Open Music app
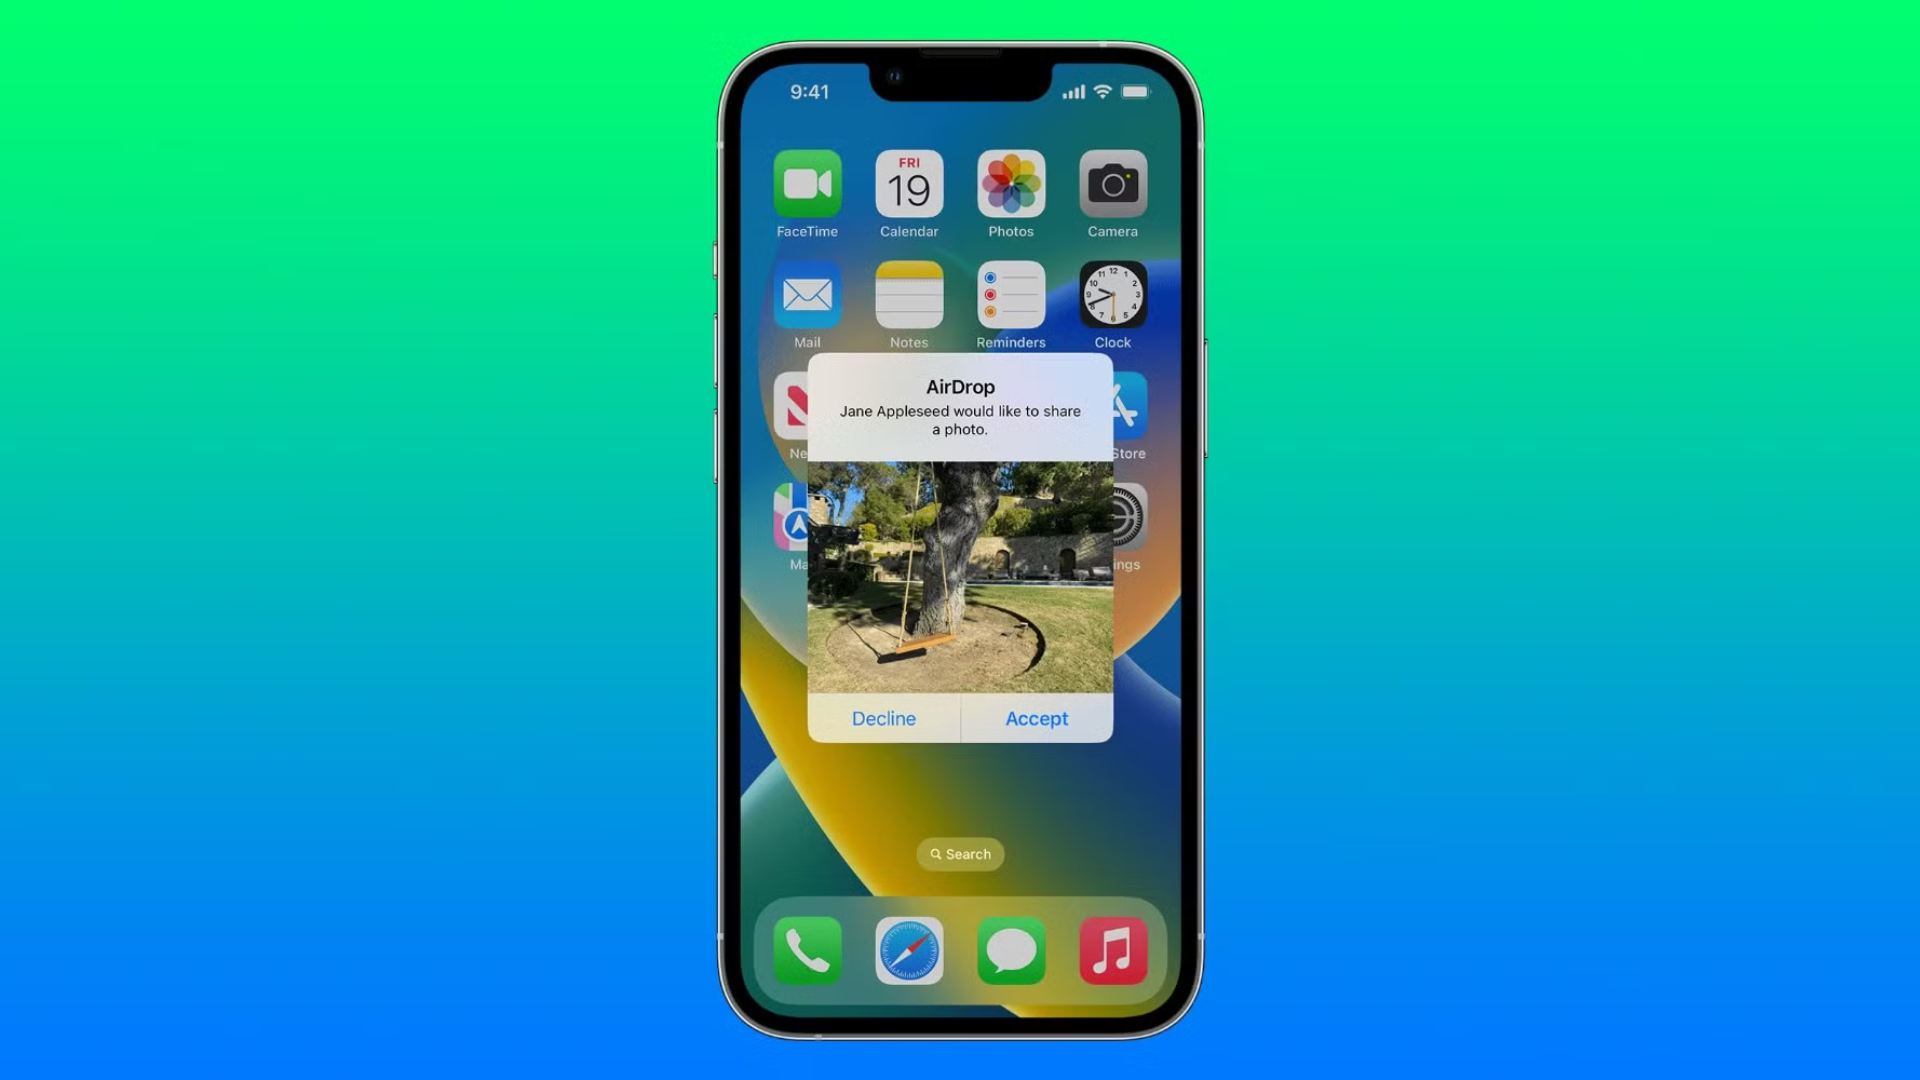The image size is (1920, 1080). click(x=1114, y=951)
